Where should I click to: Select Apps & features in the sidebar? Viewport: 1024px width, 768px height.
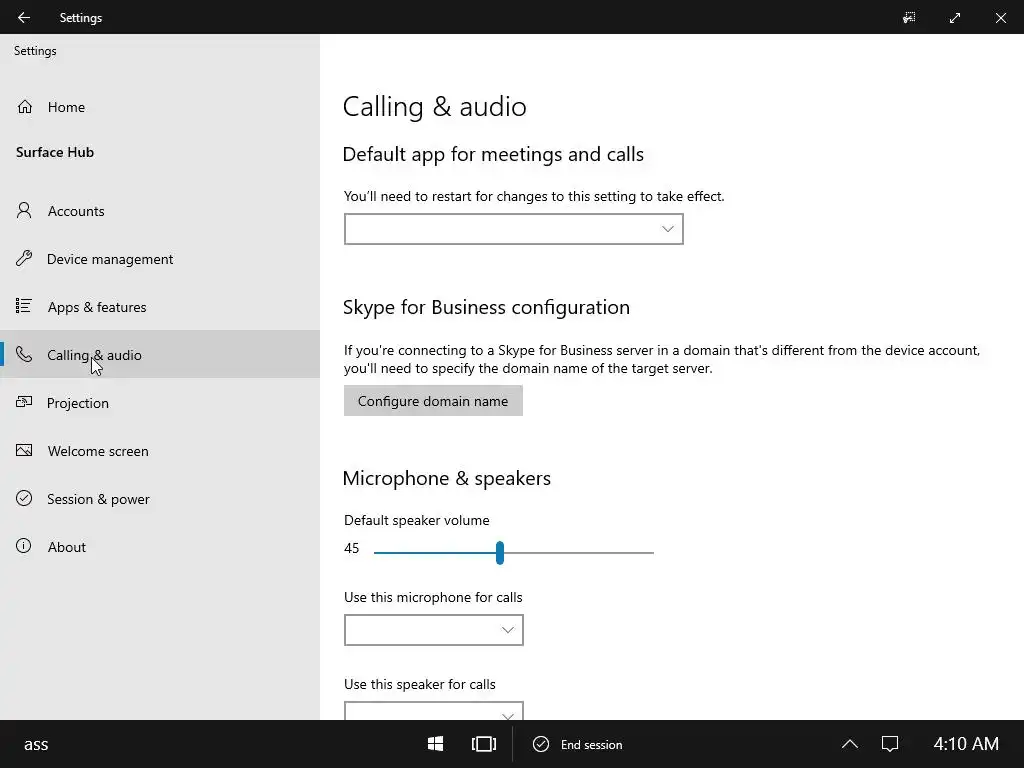(160, 307)
